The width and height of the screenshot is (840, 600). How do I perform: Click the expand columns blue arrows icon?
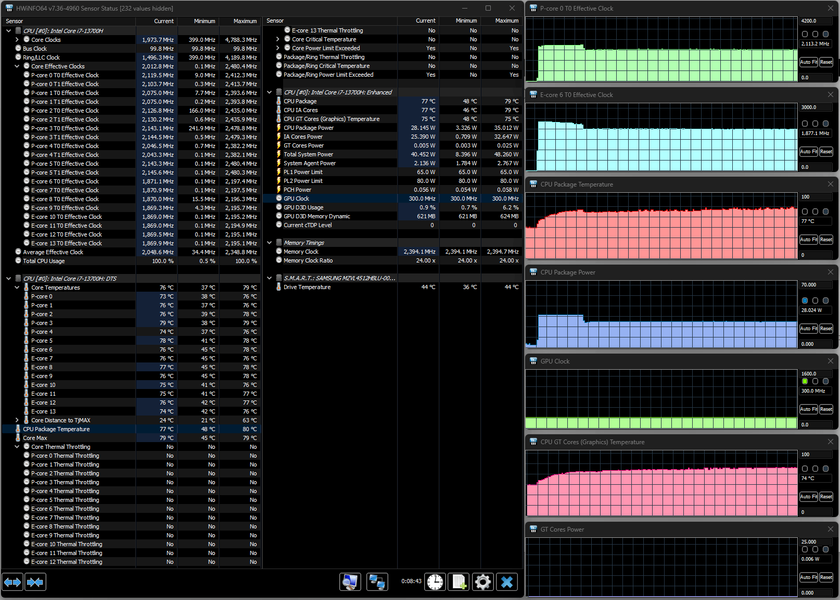point(13,582)
